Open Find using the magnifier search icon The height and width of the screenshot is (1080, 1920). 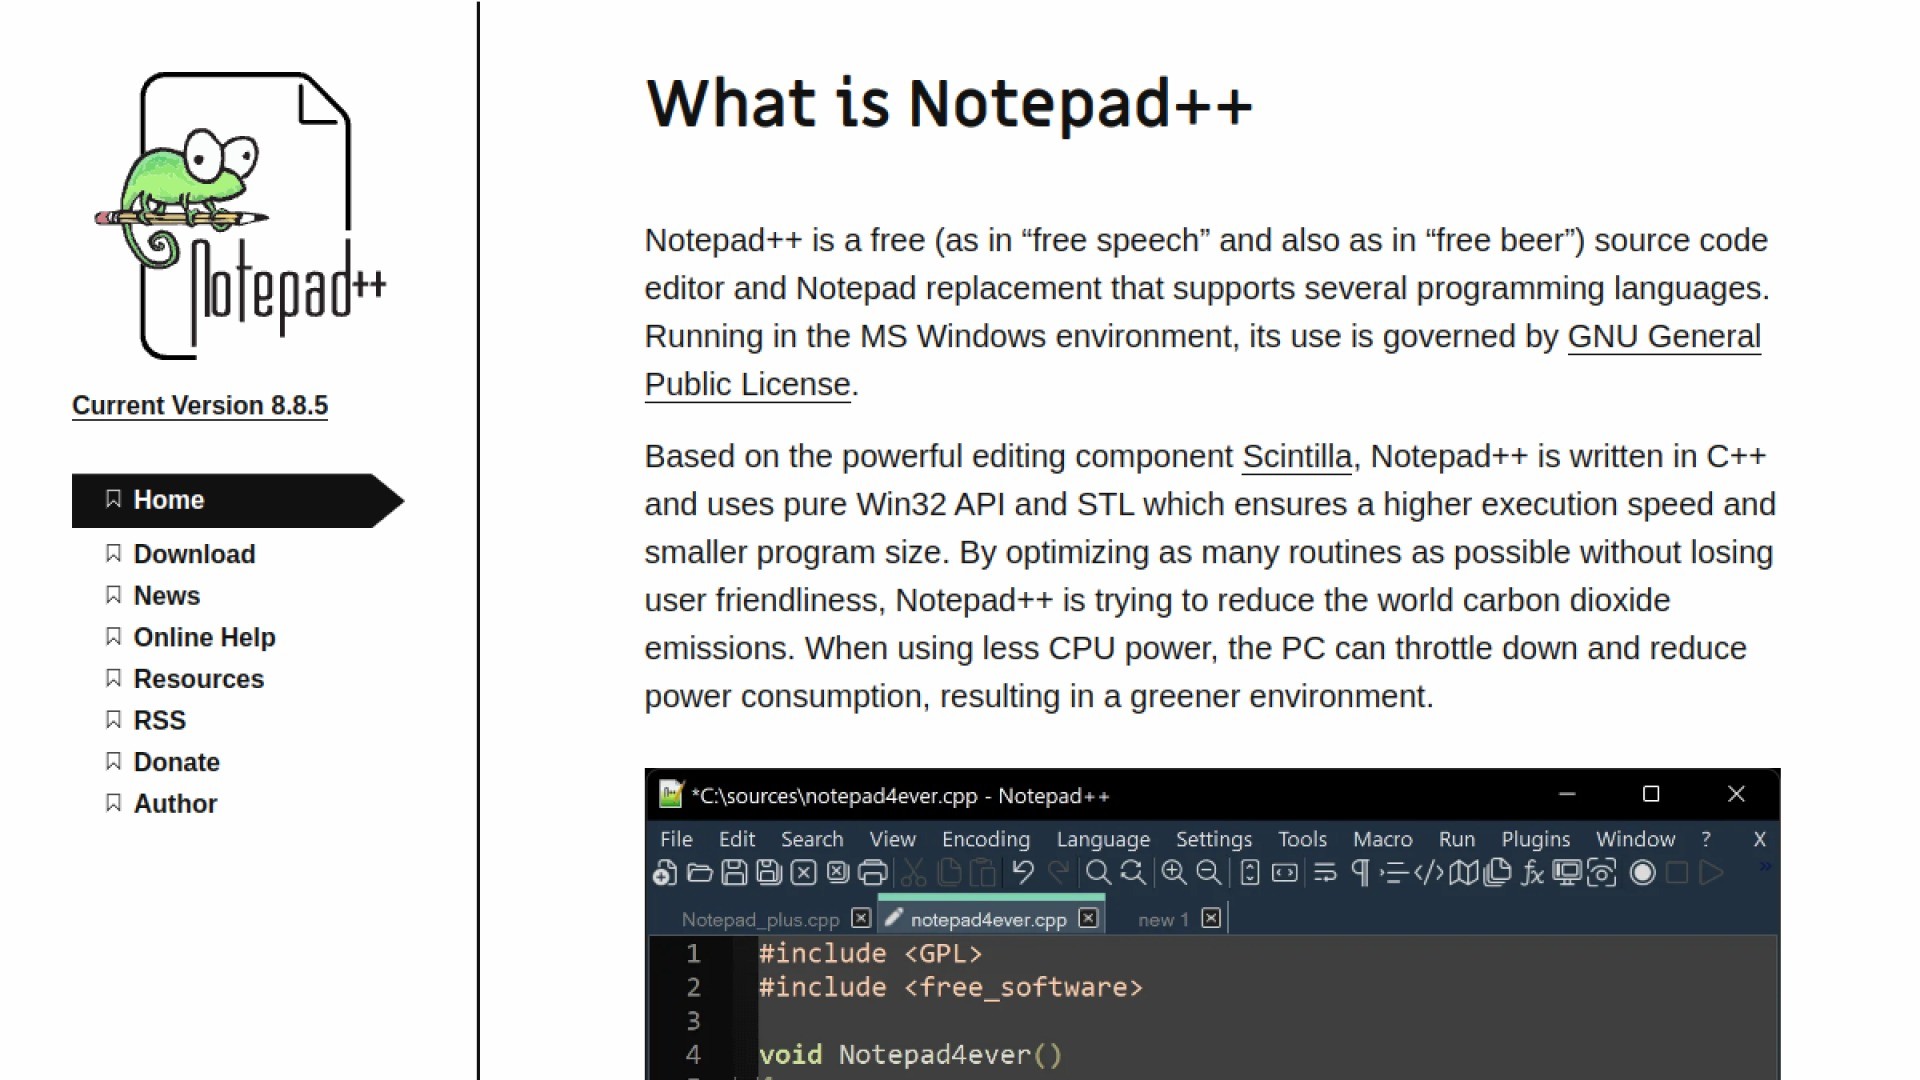pyautogui.click(x=1097, y=873)
